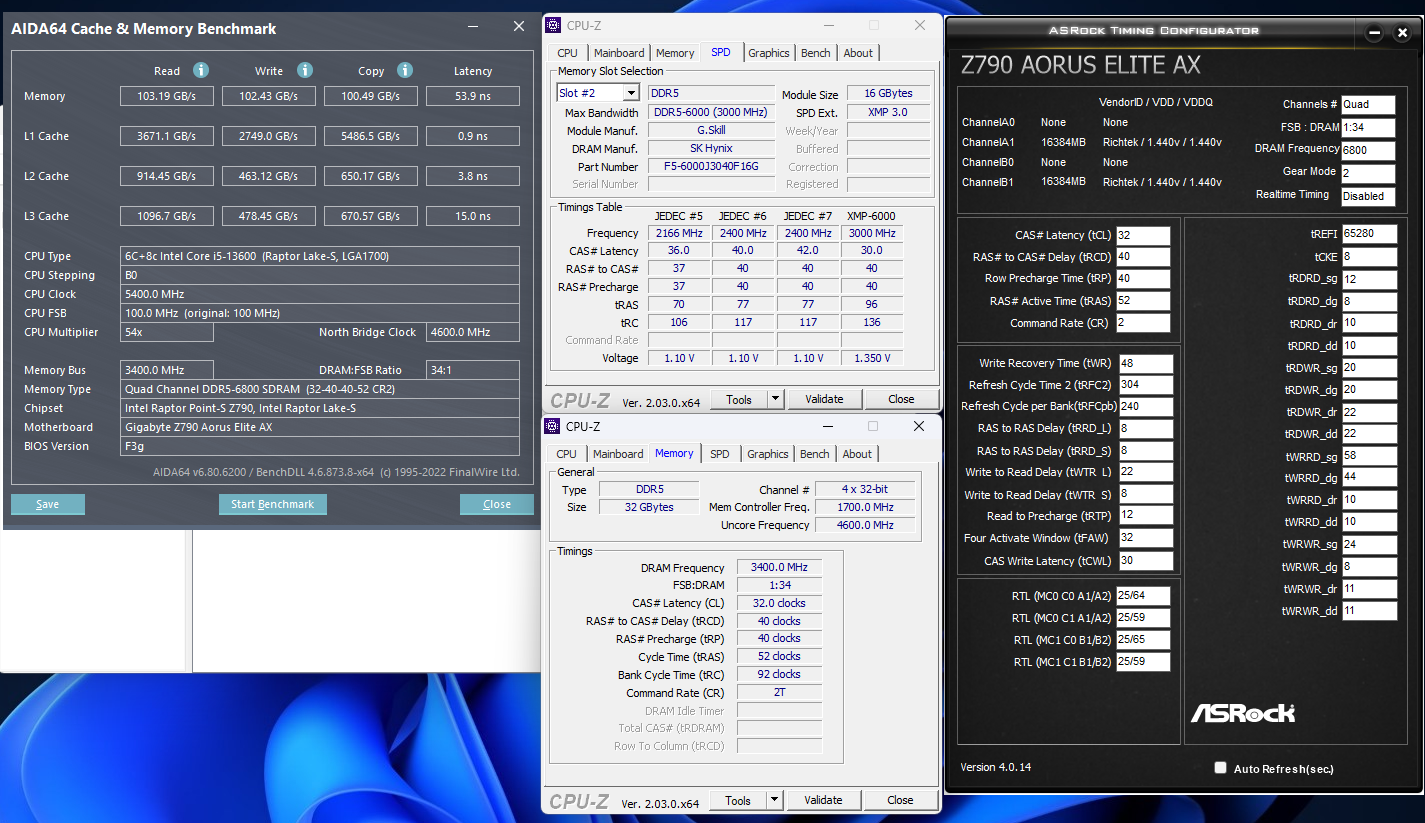Image resolution: width=1425 pixels, height=823 pixels.
Task: Select the Row Precharge Time (tRP) field
Action: click(x=1143, y=279)
